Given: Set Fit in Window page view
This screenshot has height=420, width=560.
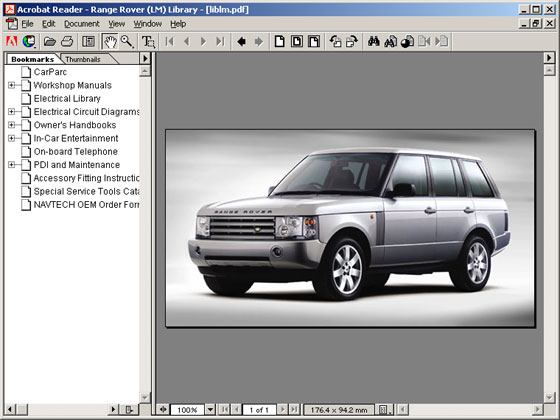Looking at the screenshot, I should click(297, 41).
